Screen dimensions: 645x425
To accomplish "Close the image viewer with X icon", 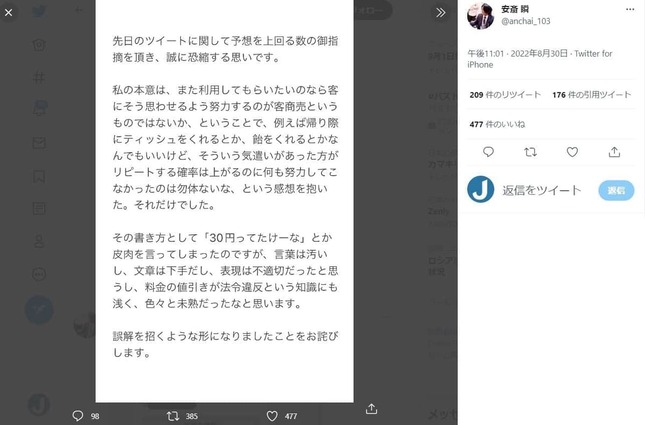I will tap(9, 12).
